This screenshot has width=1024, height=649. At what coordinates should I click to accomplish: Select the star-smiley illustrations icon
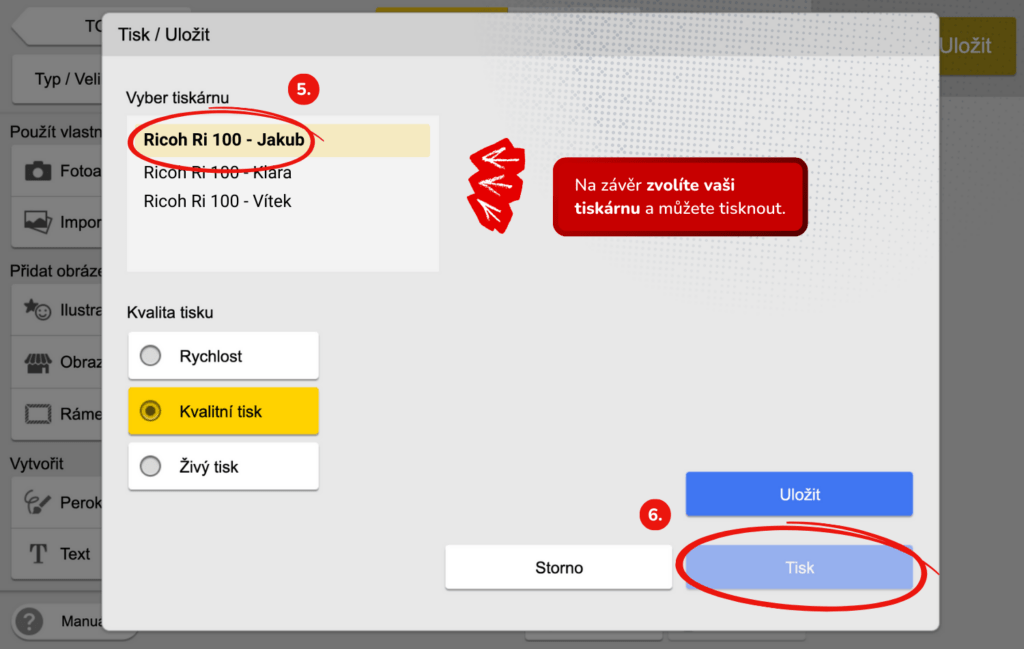[x=38, y=310]
